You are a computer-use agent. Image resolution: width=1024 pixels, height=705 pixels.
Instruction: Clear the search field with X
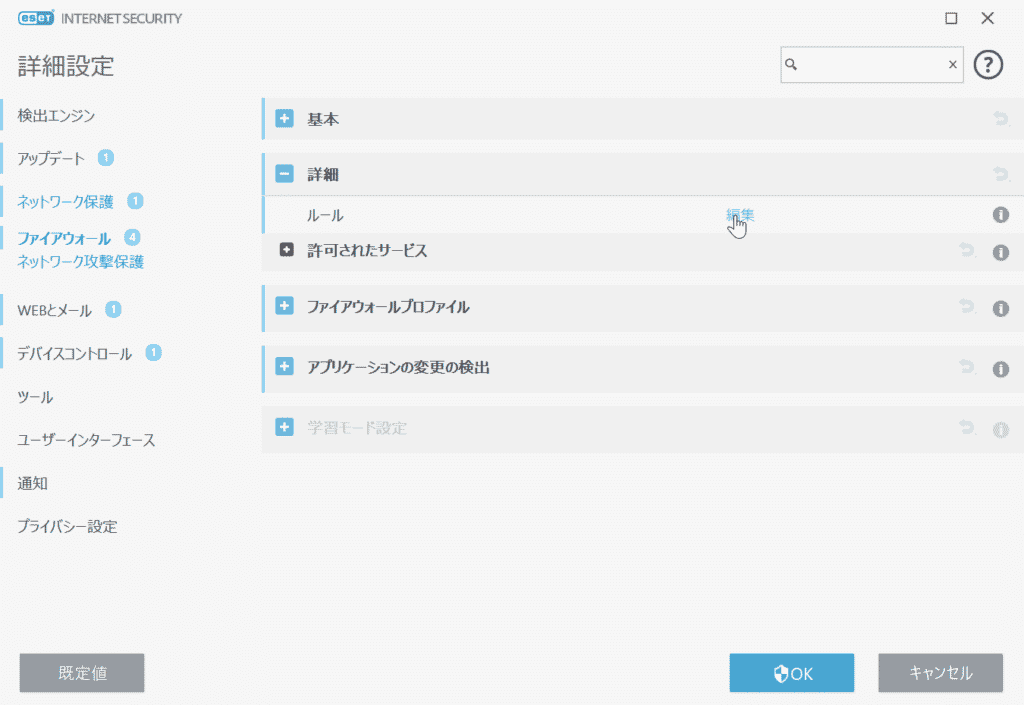[952, 65]
